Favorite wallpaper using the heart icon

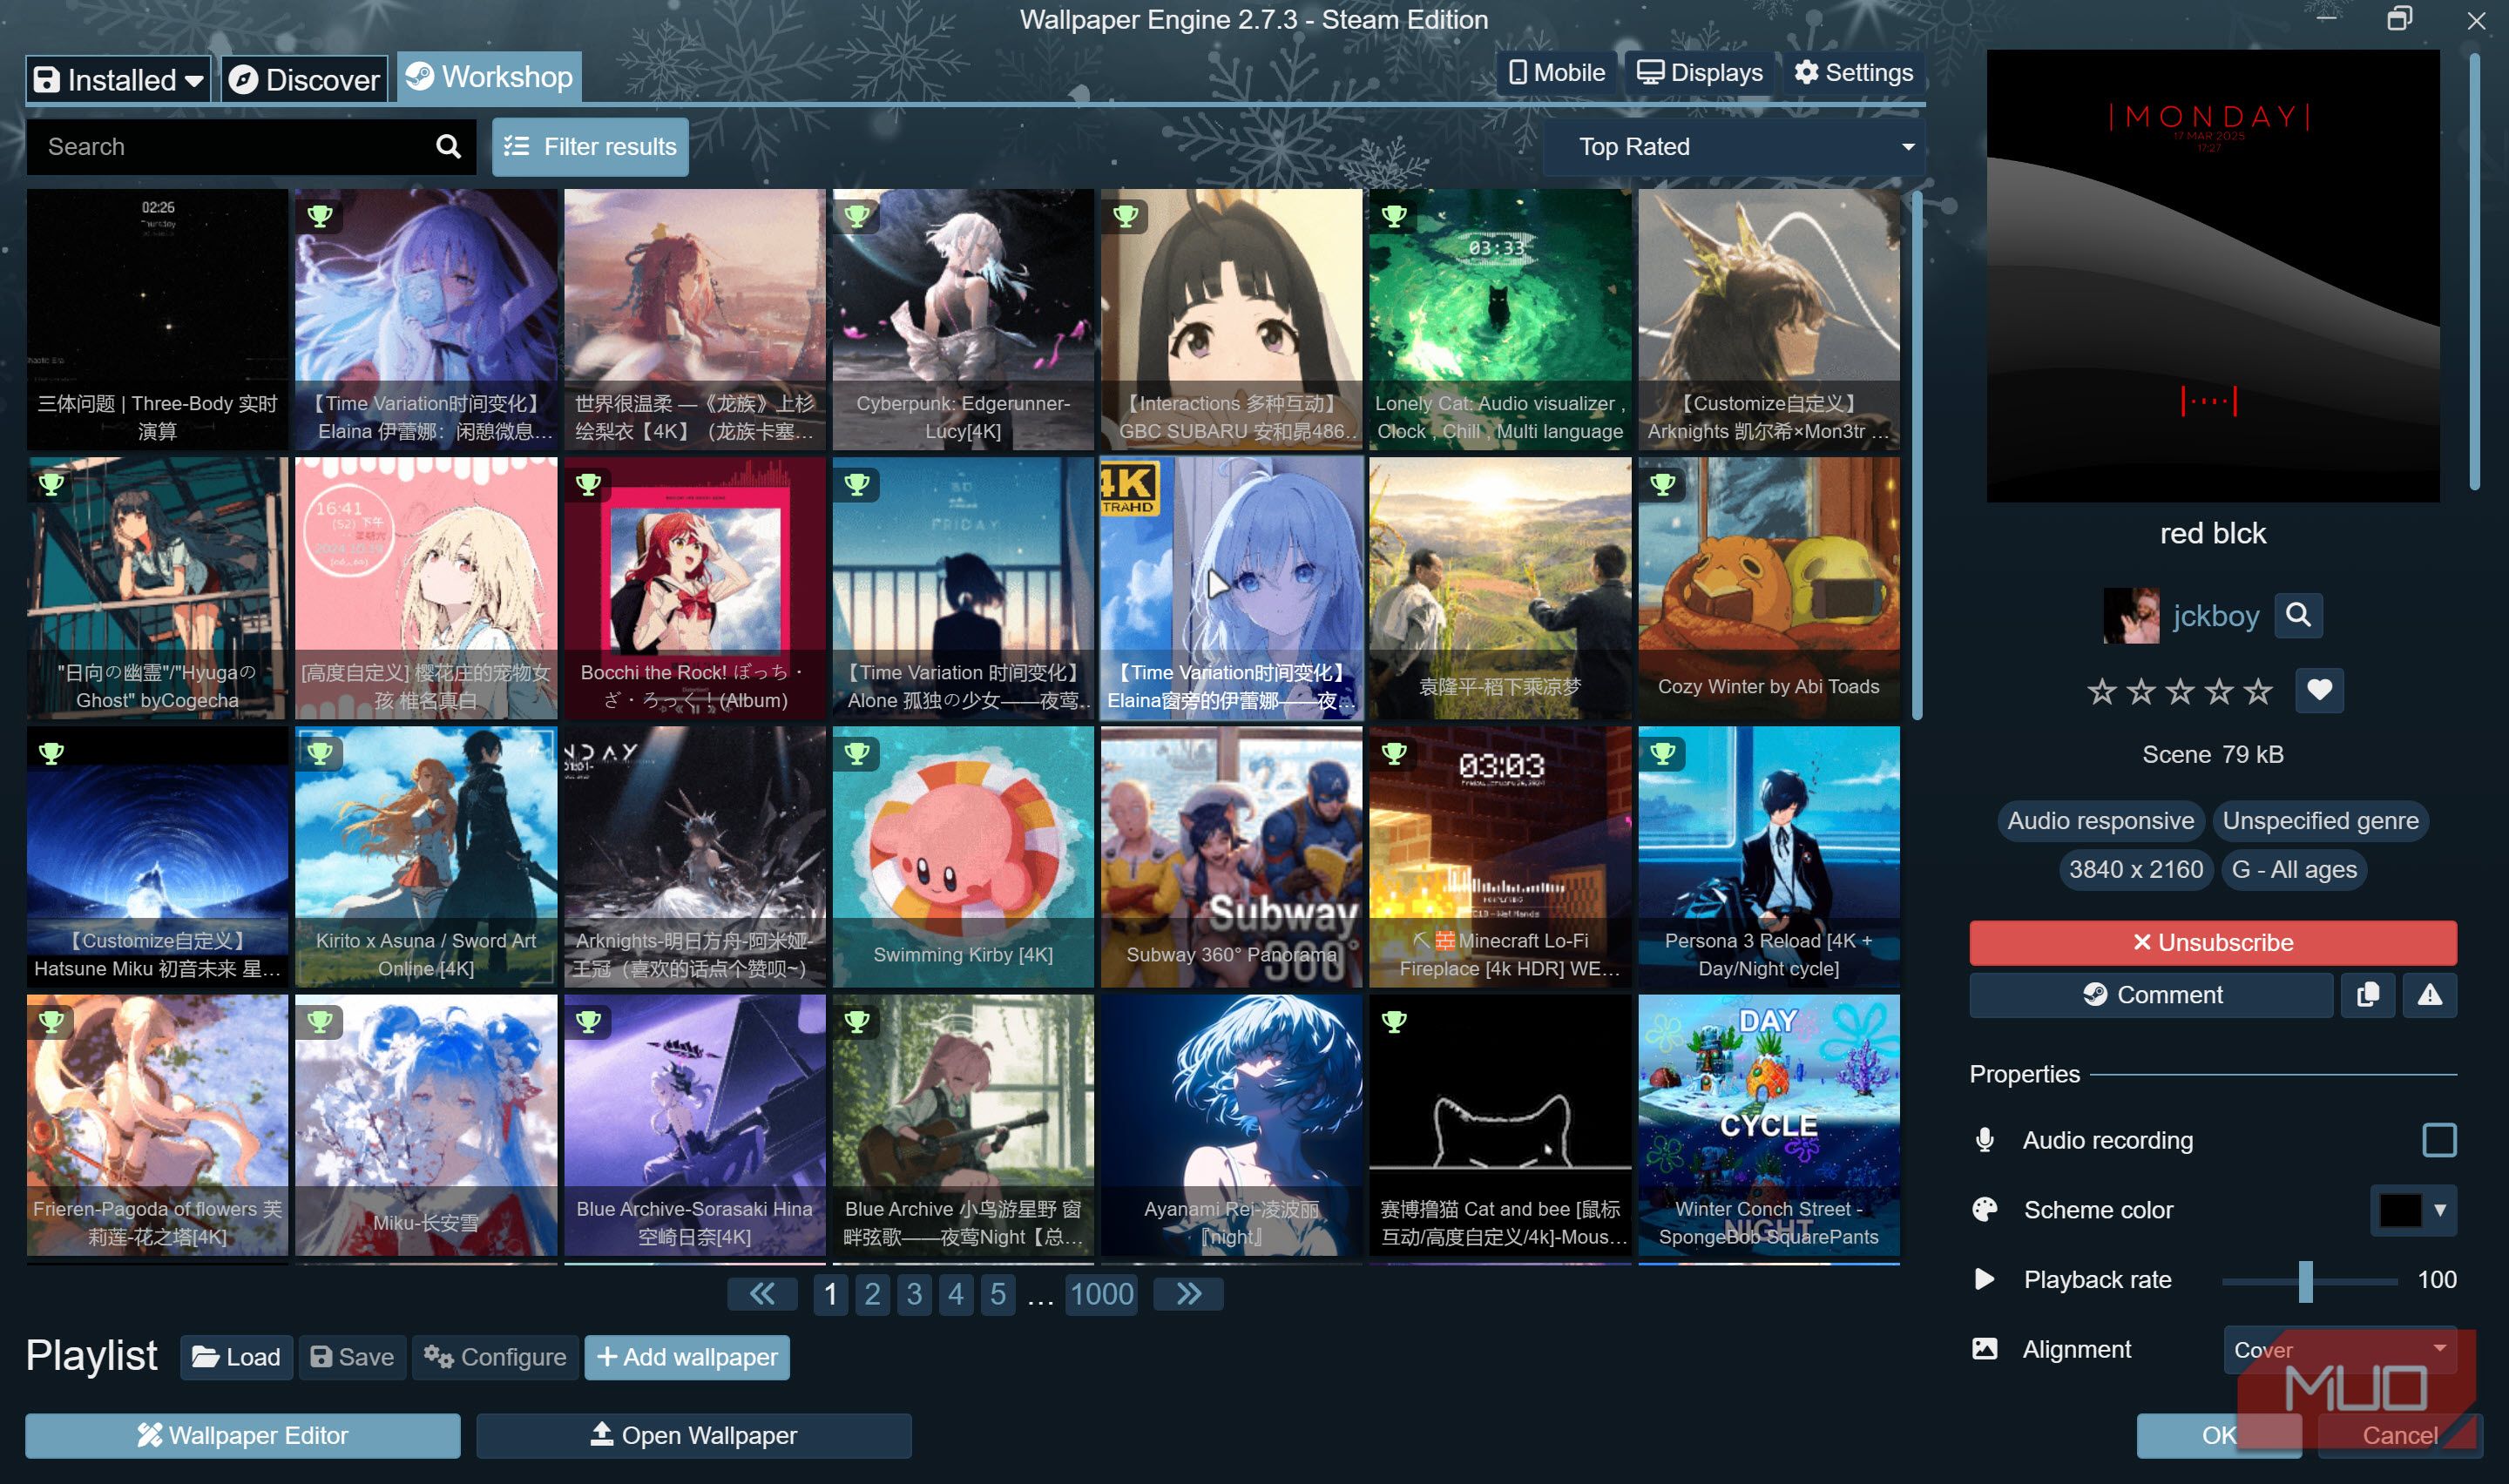(2318, 690)
